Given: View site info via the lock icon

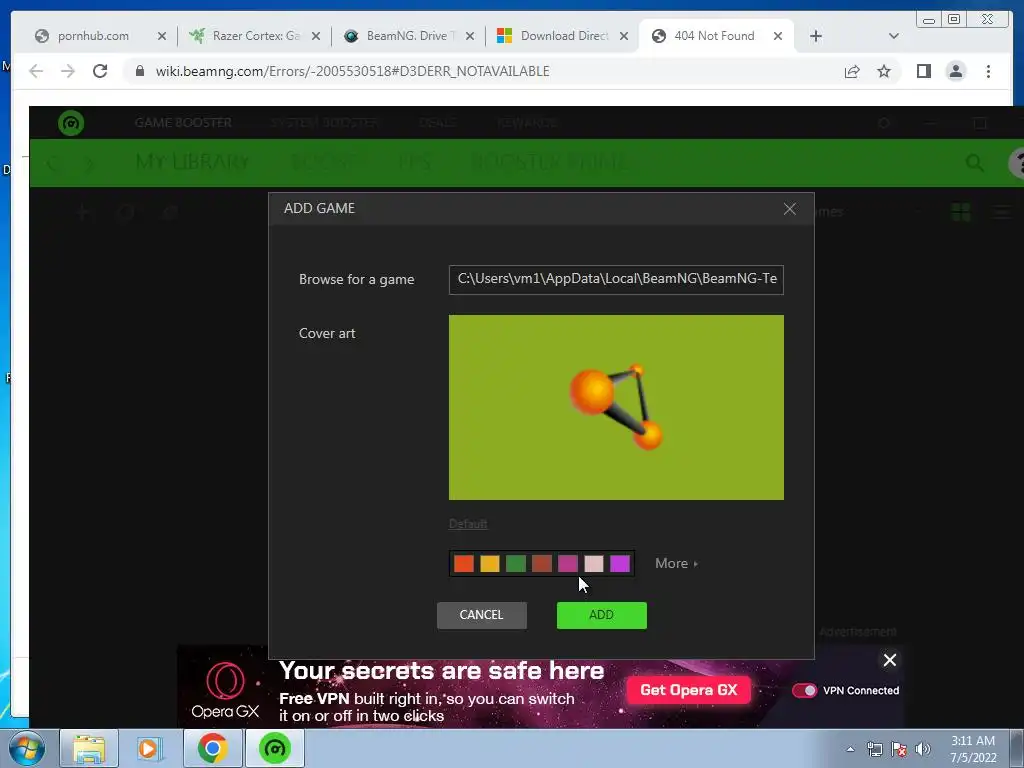Looking at the screenshot, I should (140, 71).
